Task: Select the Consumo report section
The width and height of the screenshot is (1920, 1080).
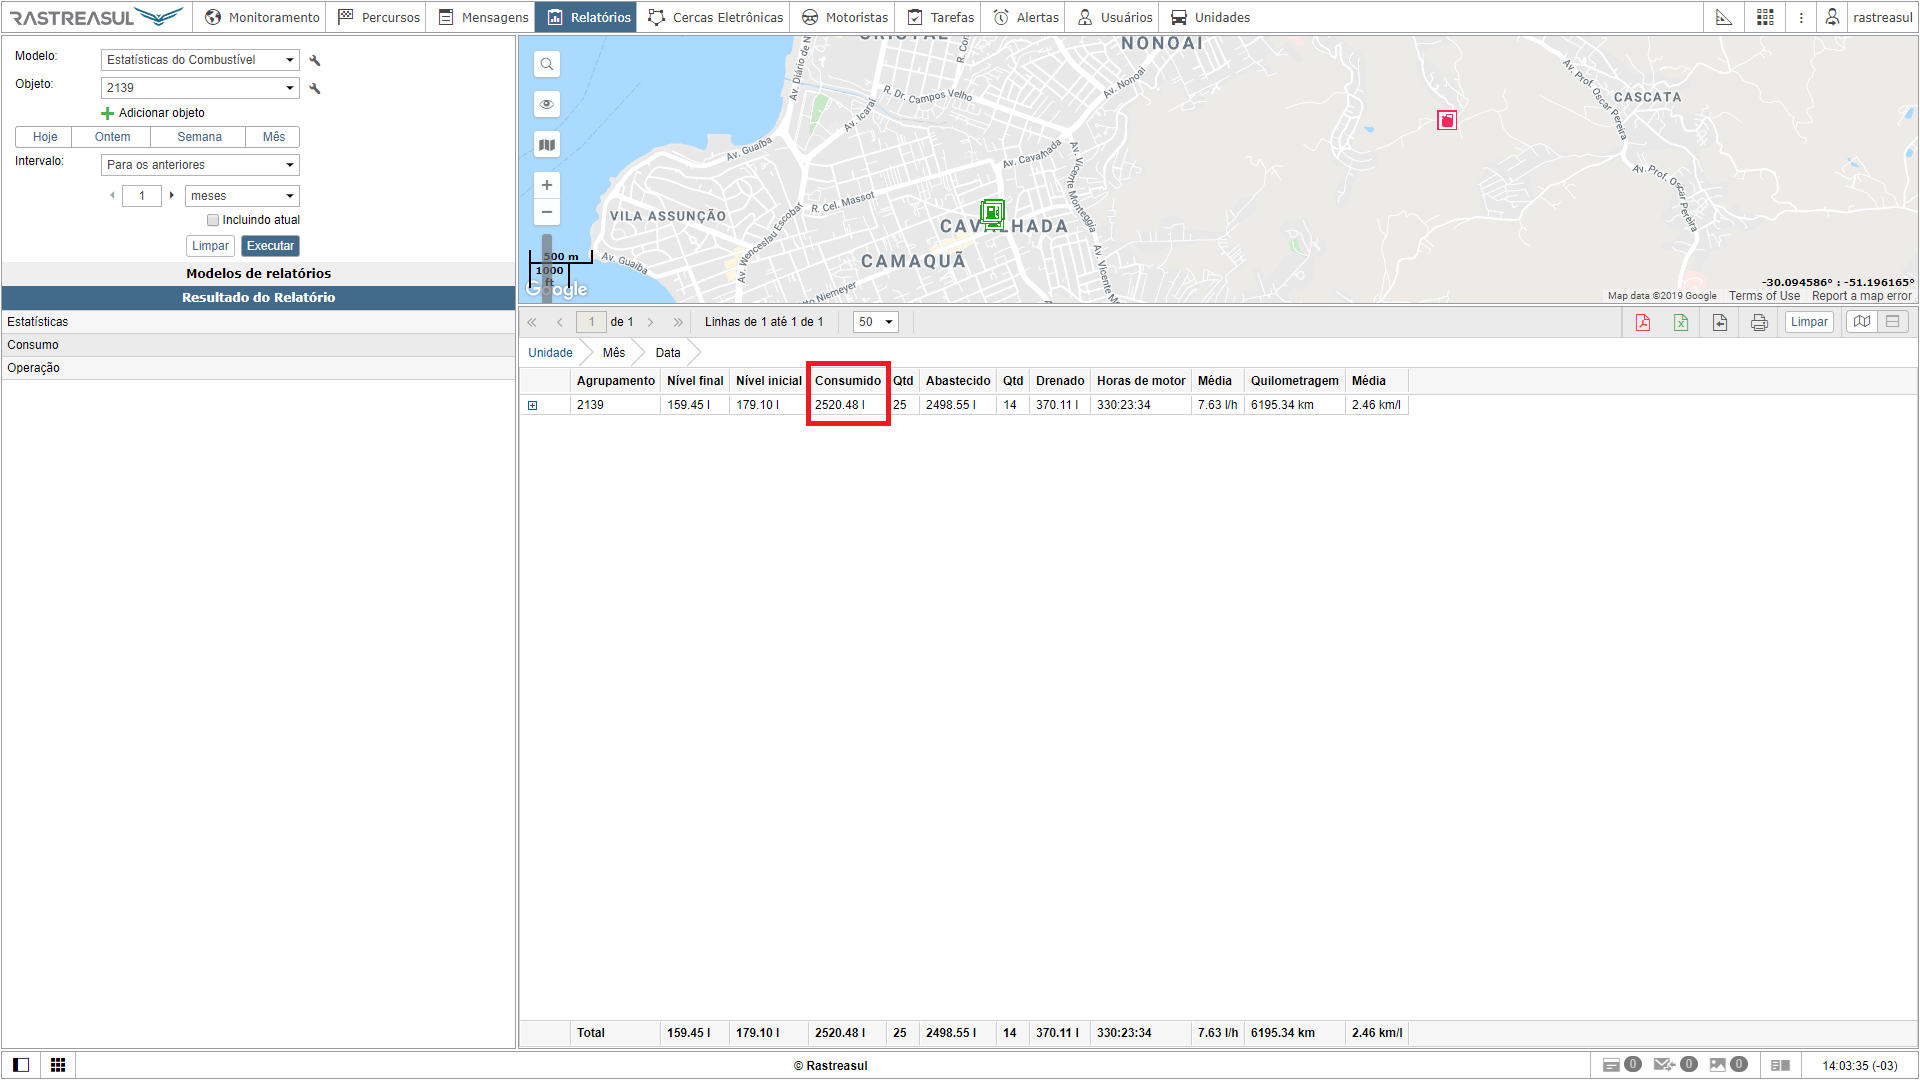Action: coord(33,345)
